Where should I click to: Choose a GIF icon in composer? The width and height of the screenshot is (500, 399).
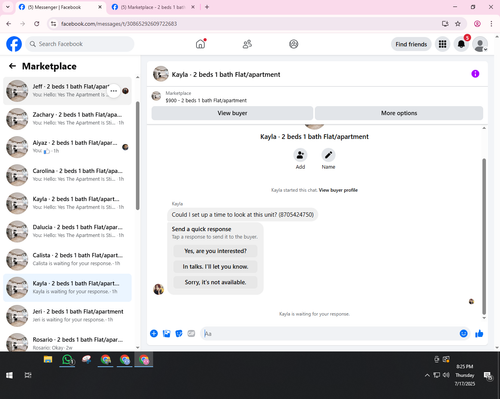click(191, 333)
